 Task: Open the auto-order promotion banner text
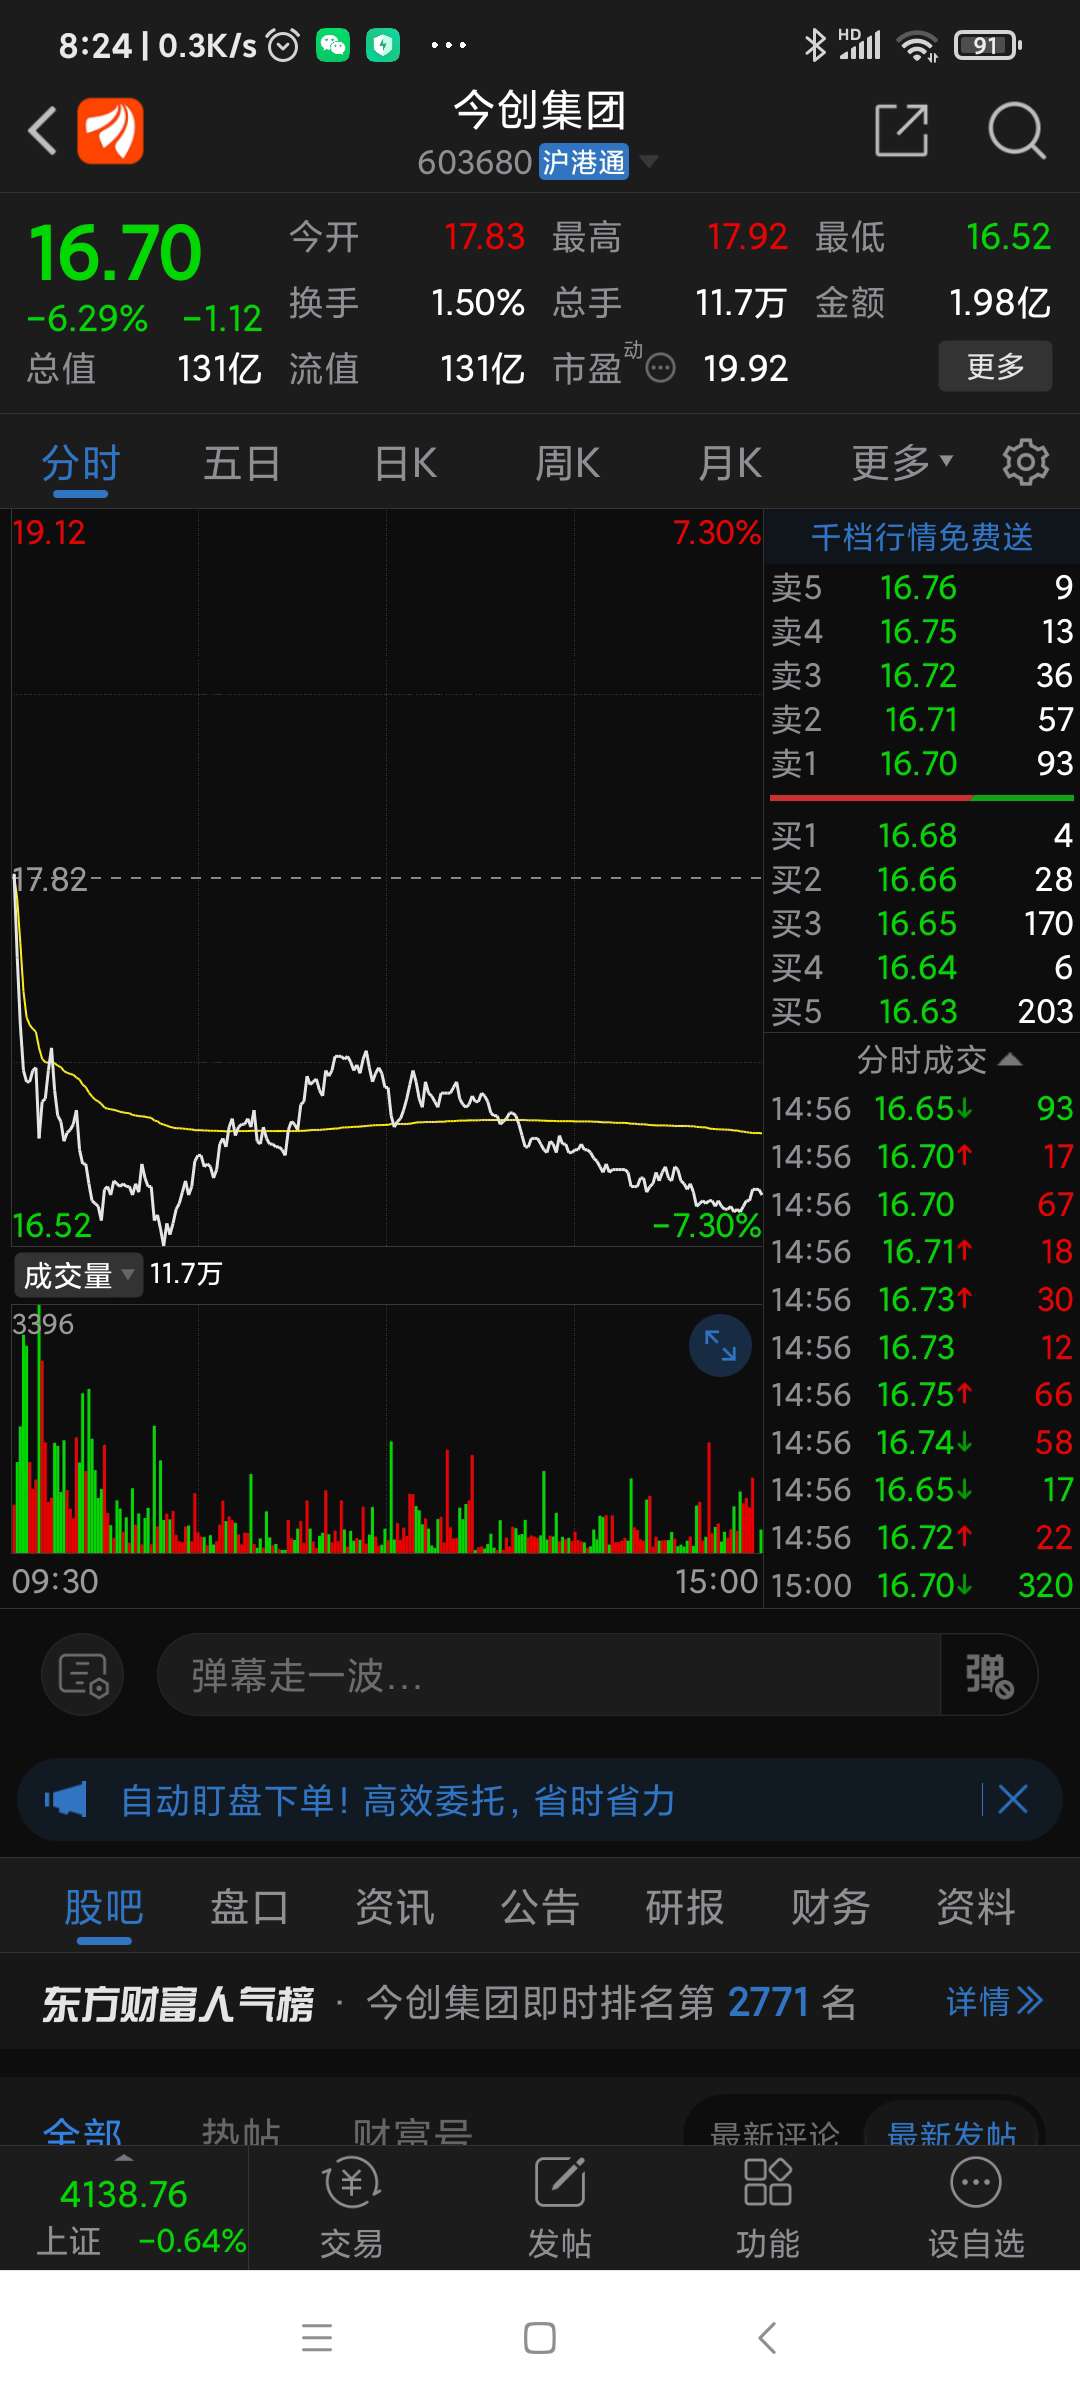click(x=397, y=1800)
